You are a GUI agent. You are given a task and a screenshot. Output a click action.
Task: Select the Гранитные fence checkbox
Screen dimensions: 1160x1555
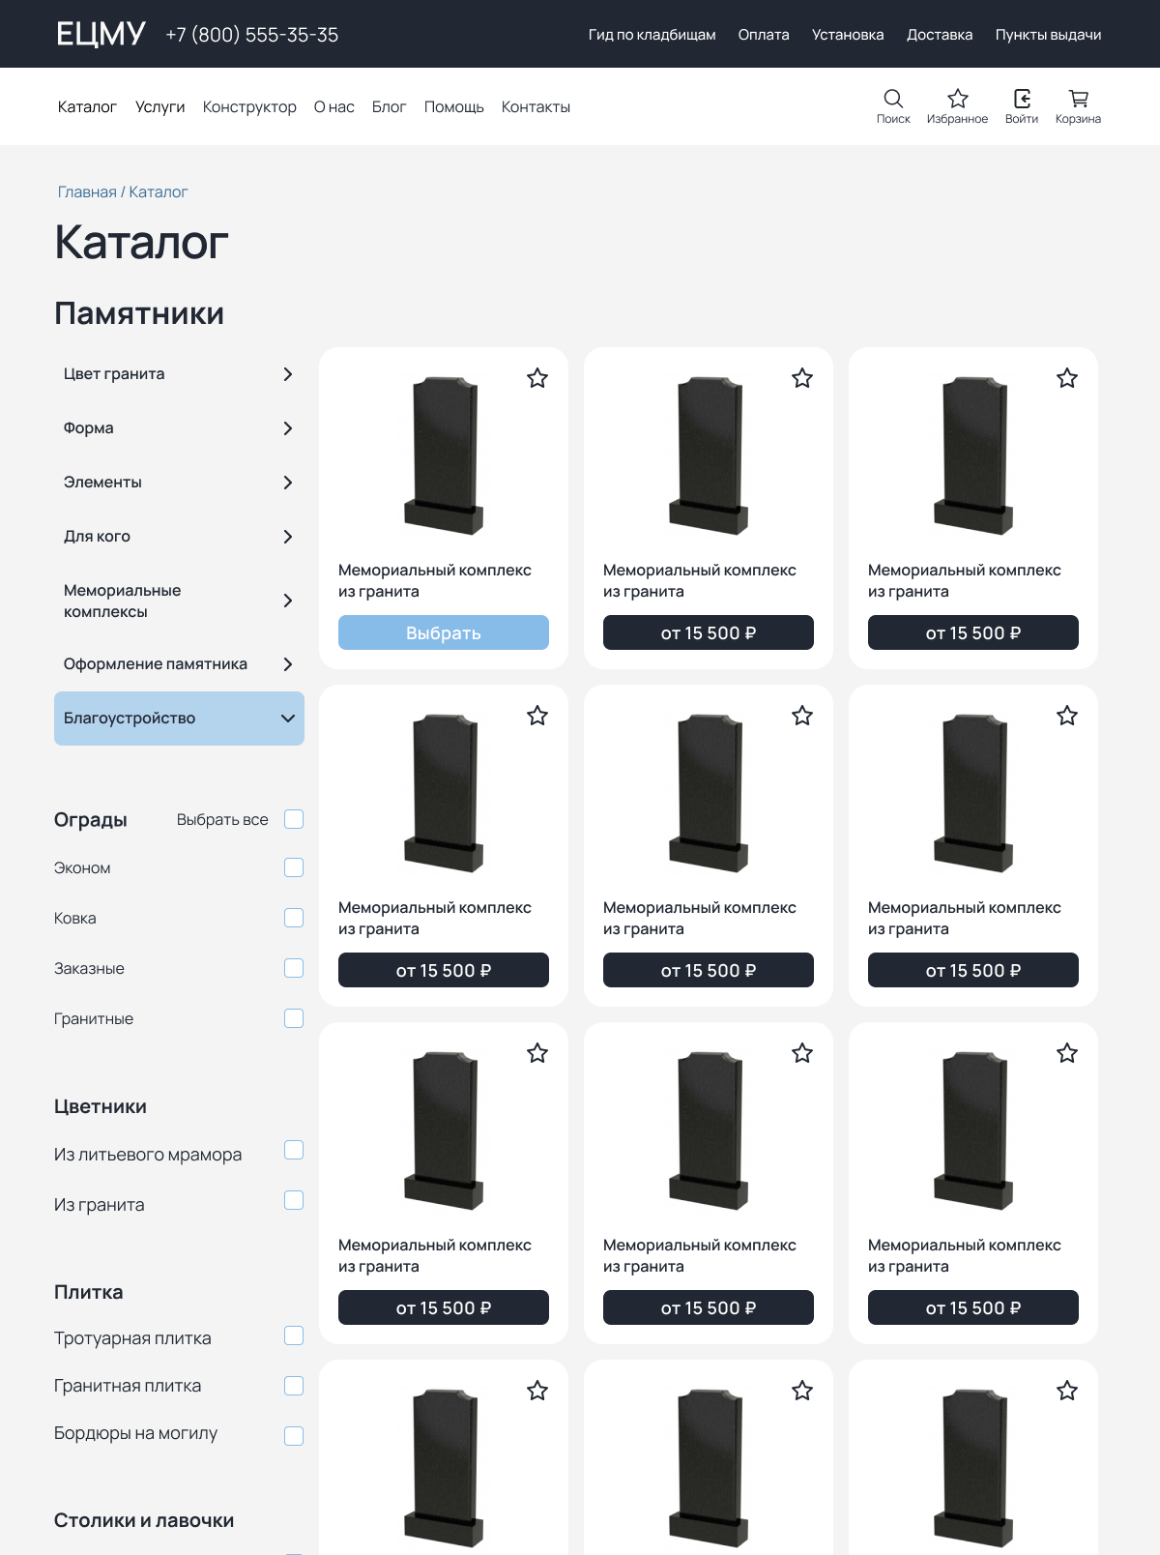click(294, 1018)
